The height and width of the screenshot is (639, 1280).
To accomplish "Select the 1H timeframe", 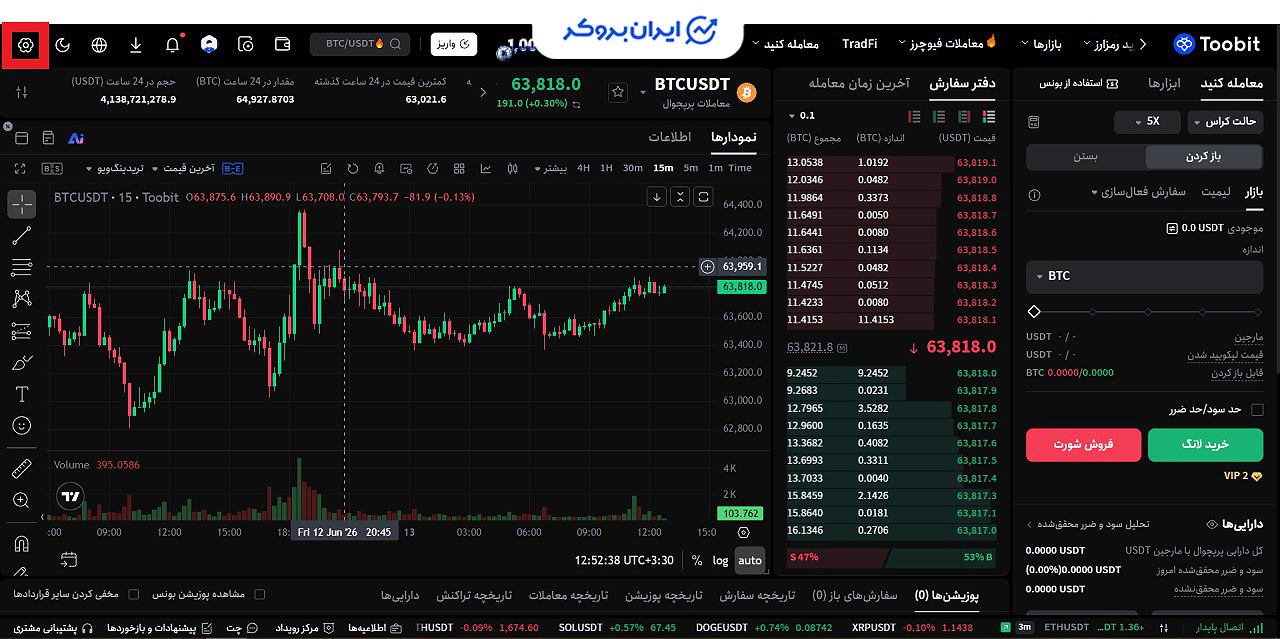I will 606,168.
